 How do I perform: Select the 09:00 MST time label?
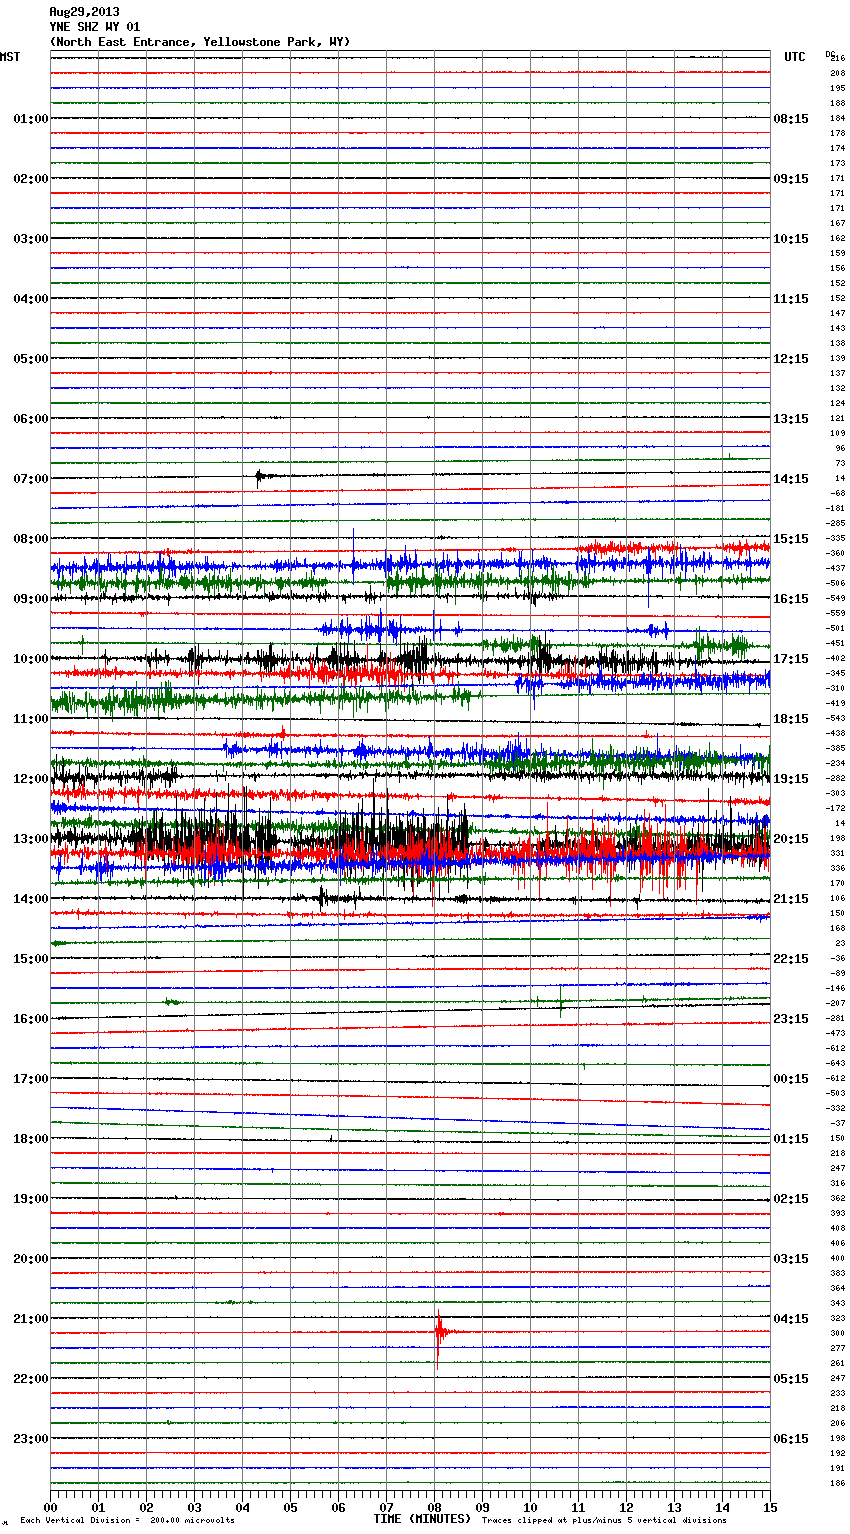[x=31, y=599]
